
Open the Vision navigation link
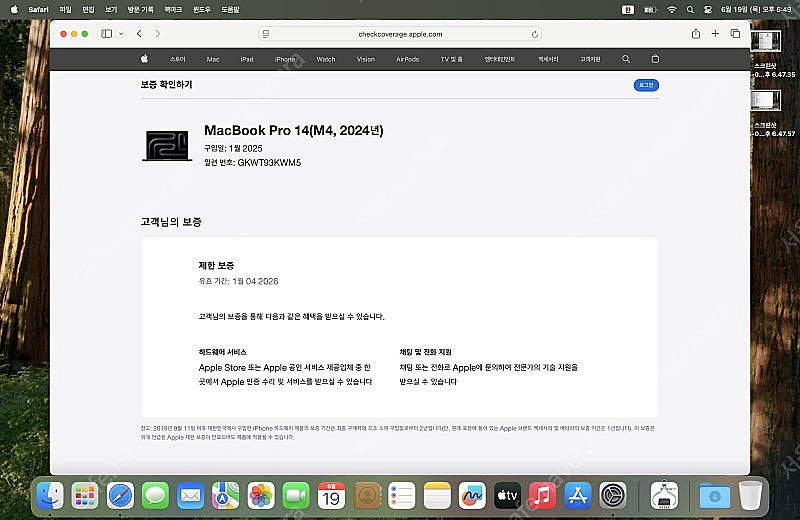(x=366, y=59)
